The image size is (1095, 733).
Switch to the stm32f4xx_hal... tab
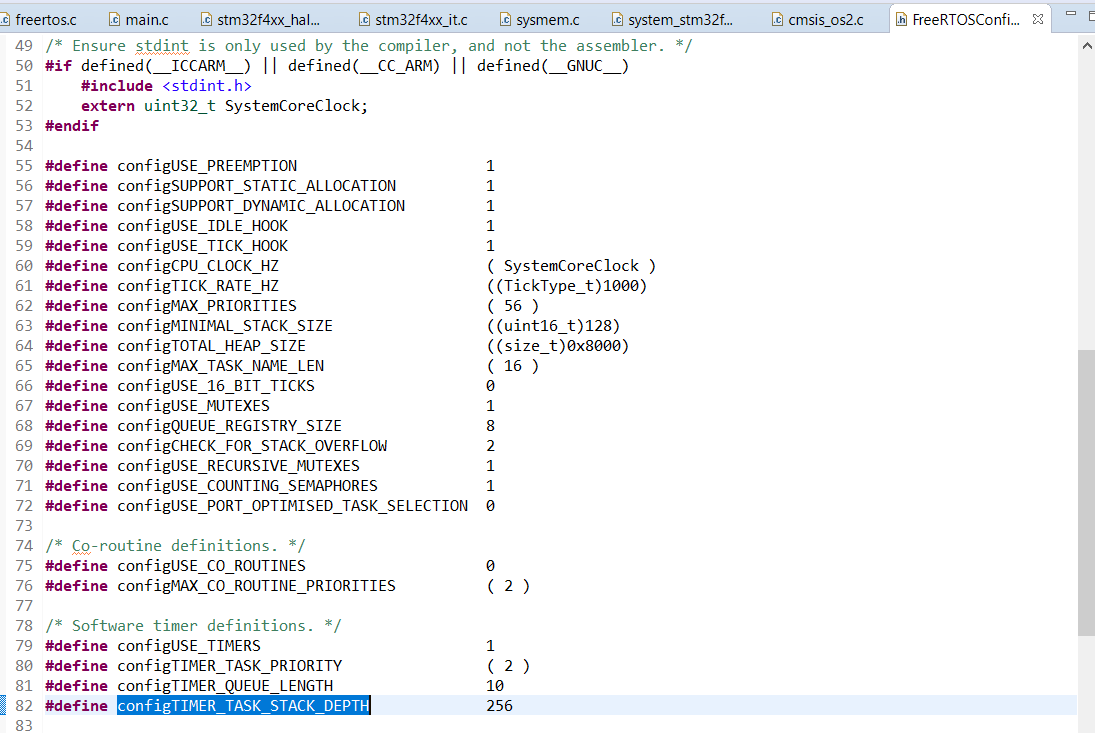[x=260, y=20]
